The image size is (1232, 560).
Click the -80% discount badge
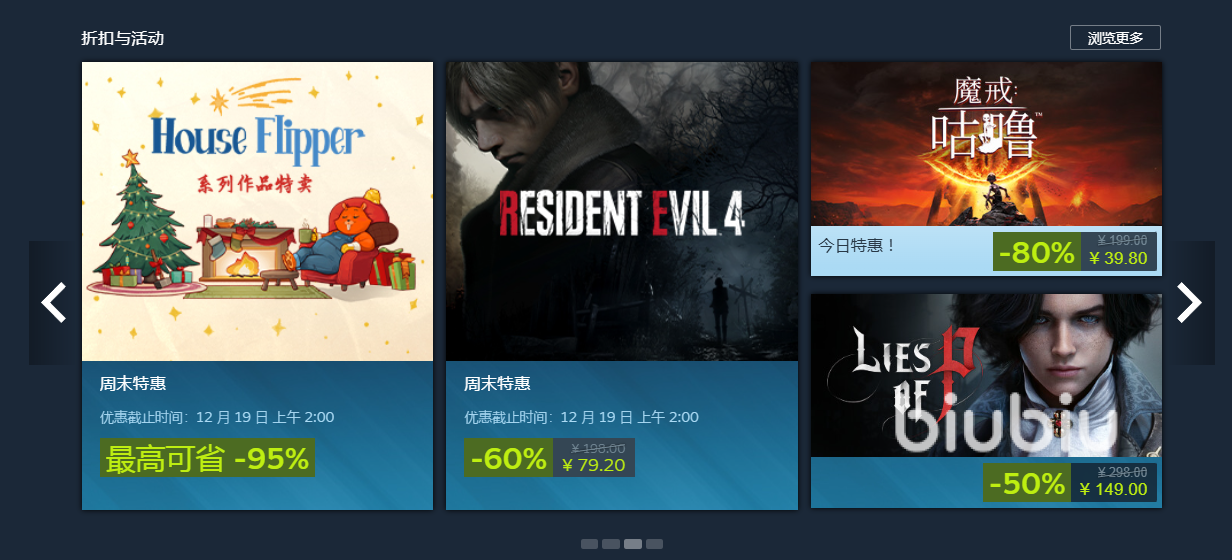1037,251
